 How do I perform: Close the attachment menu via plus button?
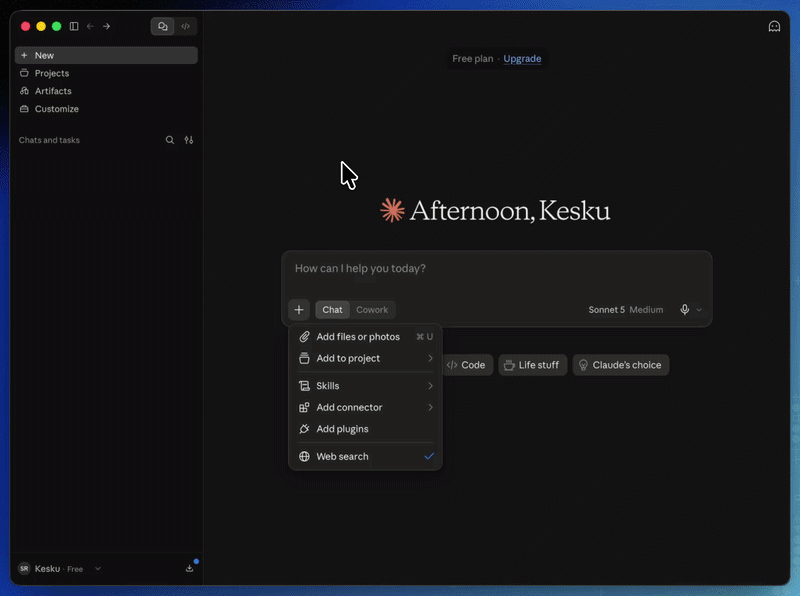point(299,310)
